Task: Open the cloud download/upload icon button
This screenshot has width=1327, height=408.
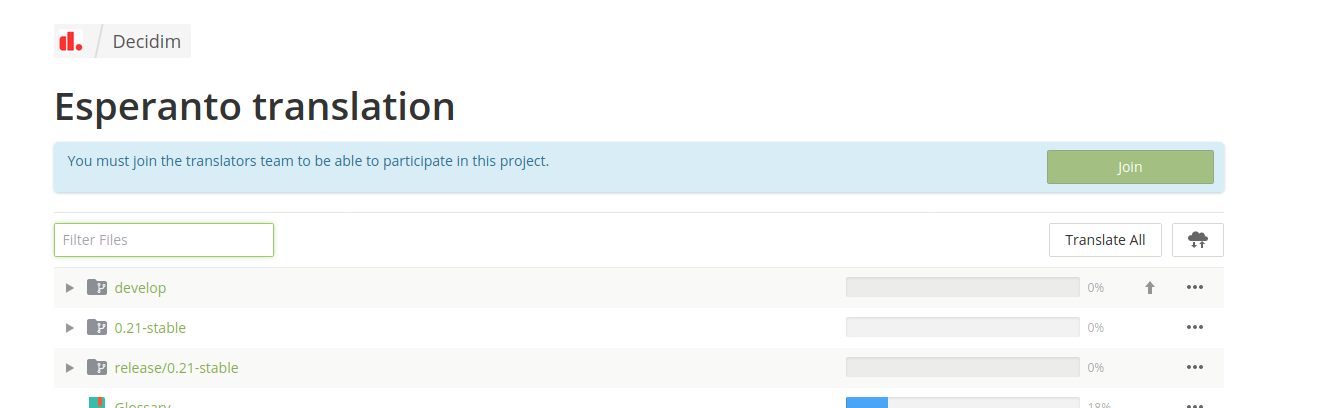Action: (x=1197, y=240)
